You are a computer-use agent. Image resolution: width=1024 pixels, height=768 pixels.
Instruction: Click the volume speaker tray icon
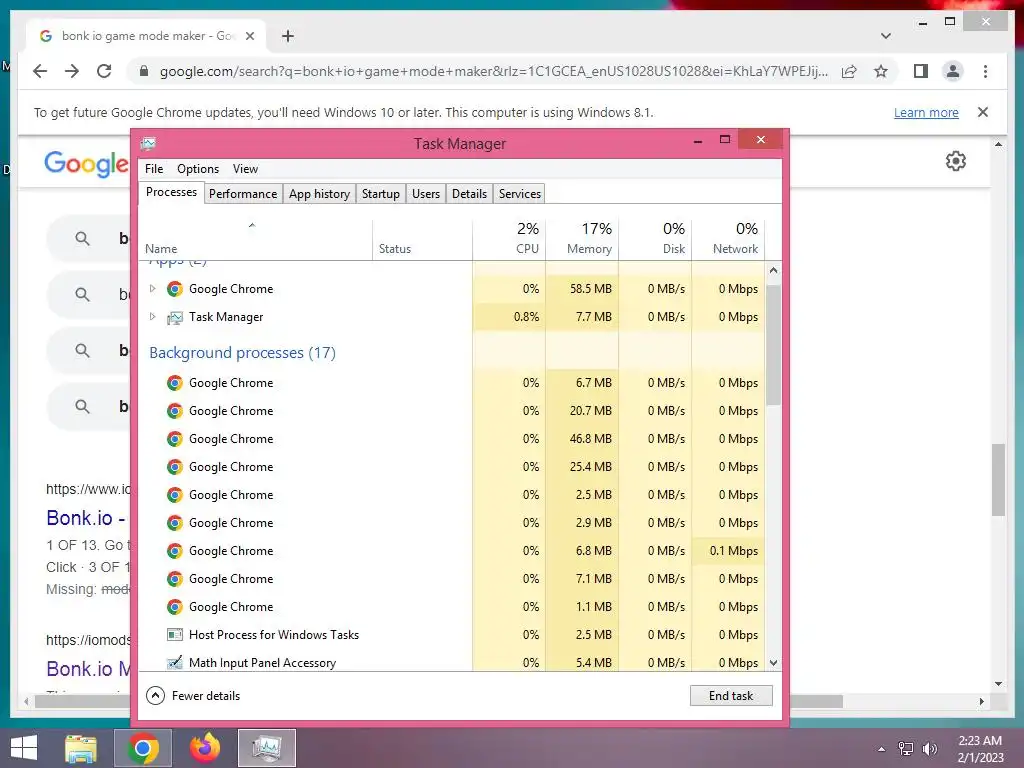[930, 749]
